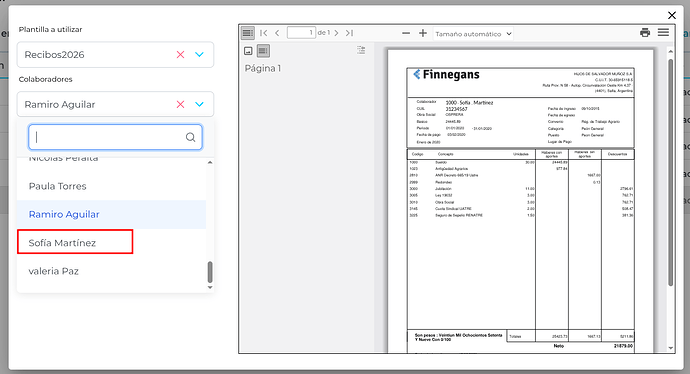The image size is (690, 374).
Task: Select Ramiro Aguilar in the list
Action: pyautogui.click(x=111, y=214)
